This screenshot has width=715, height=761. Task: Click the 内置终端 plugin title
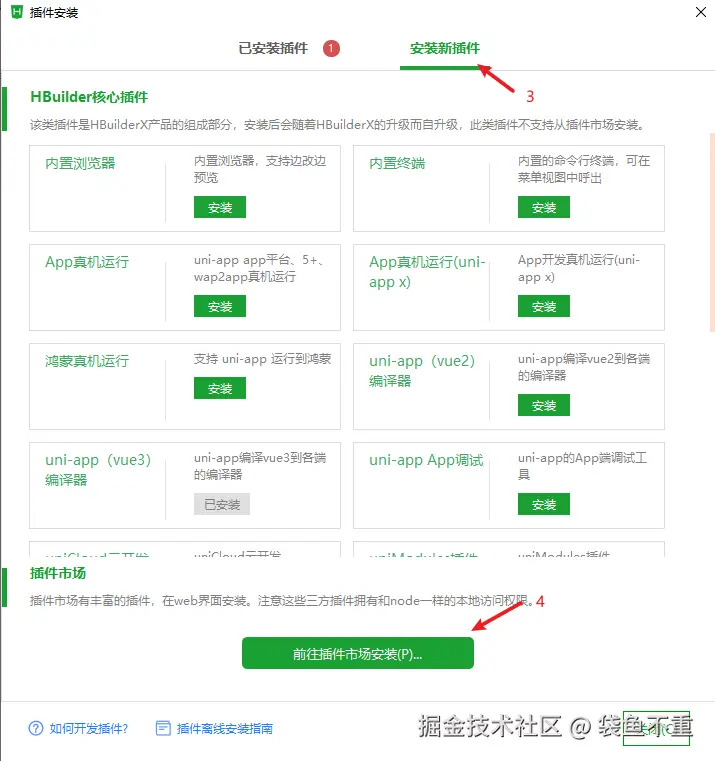397,163
